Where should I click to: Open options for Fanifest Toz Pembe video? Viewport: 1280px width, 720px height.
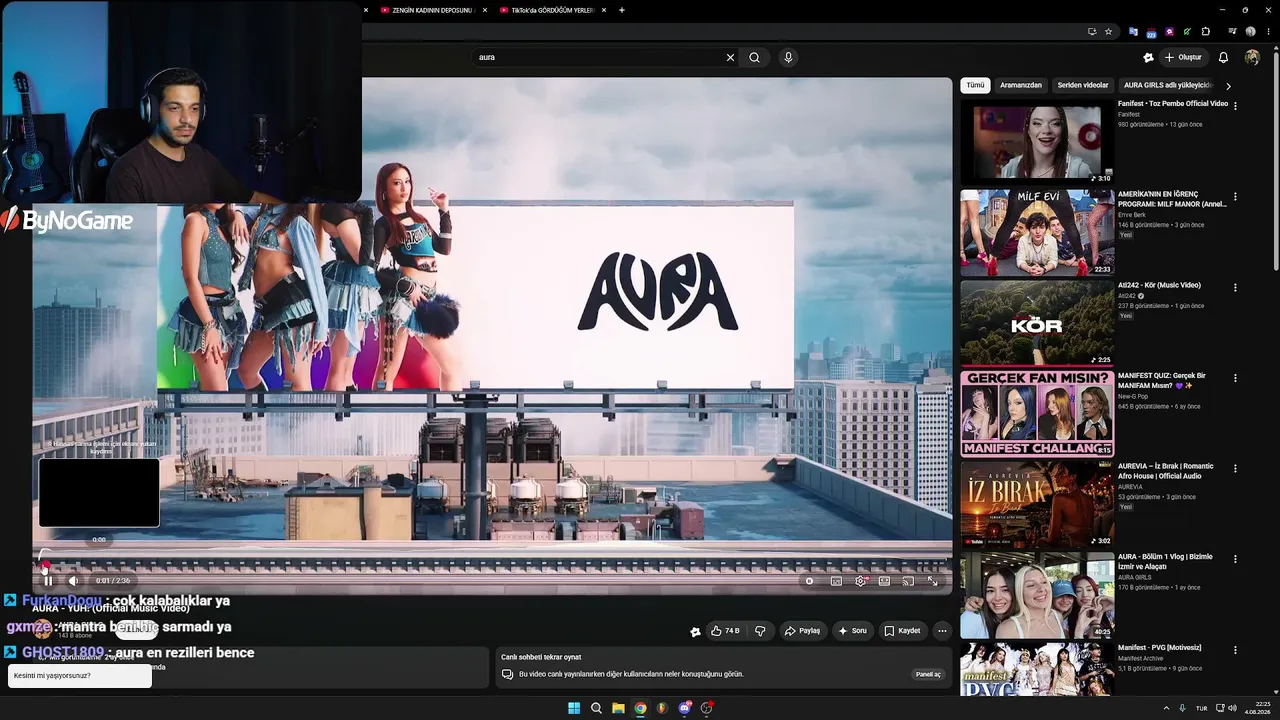click(x=1235, y=105)
